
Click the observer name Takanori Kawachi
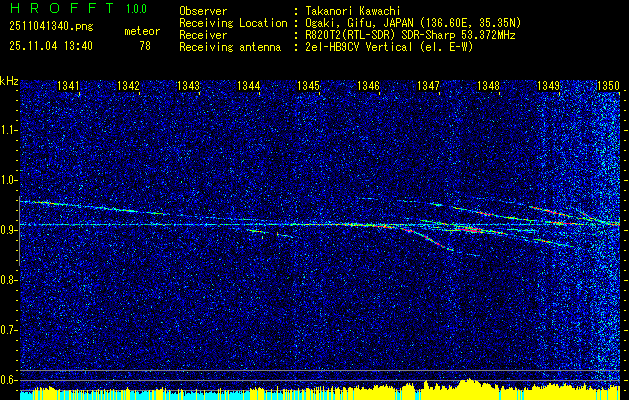click(x=353, y=11)
